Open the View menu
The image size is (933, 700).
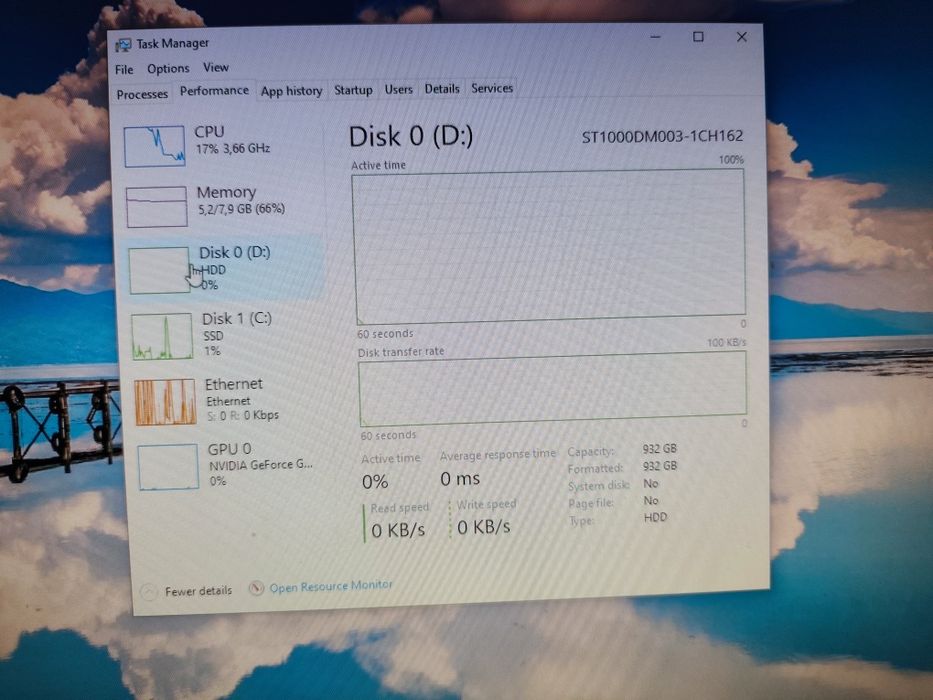click(215, 67)
